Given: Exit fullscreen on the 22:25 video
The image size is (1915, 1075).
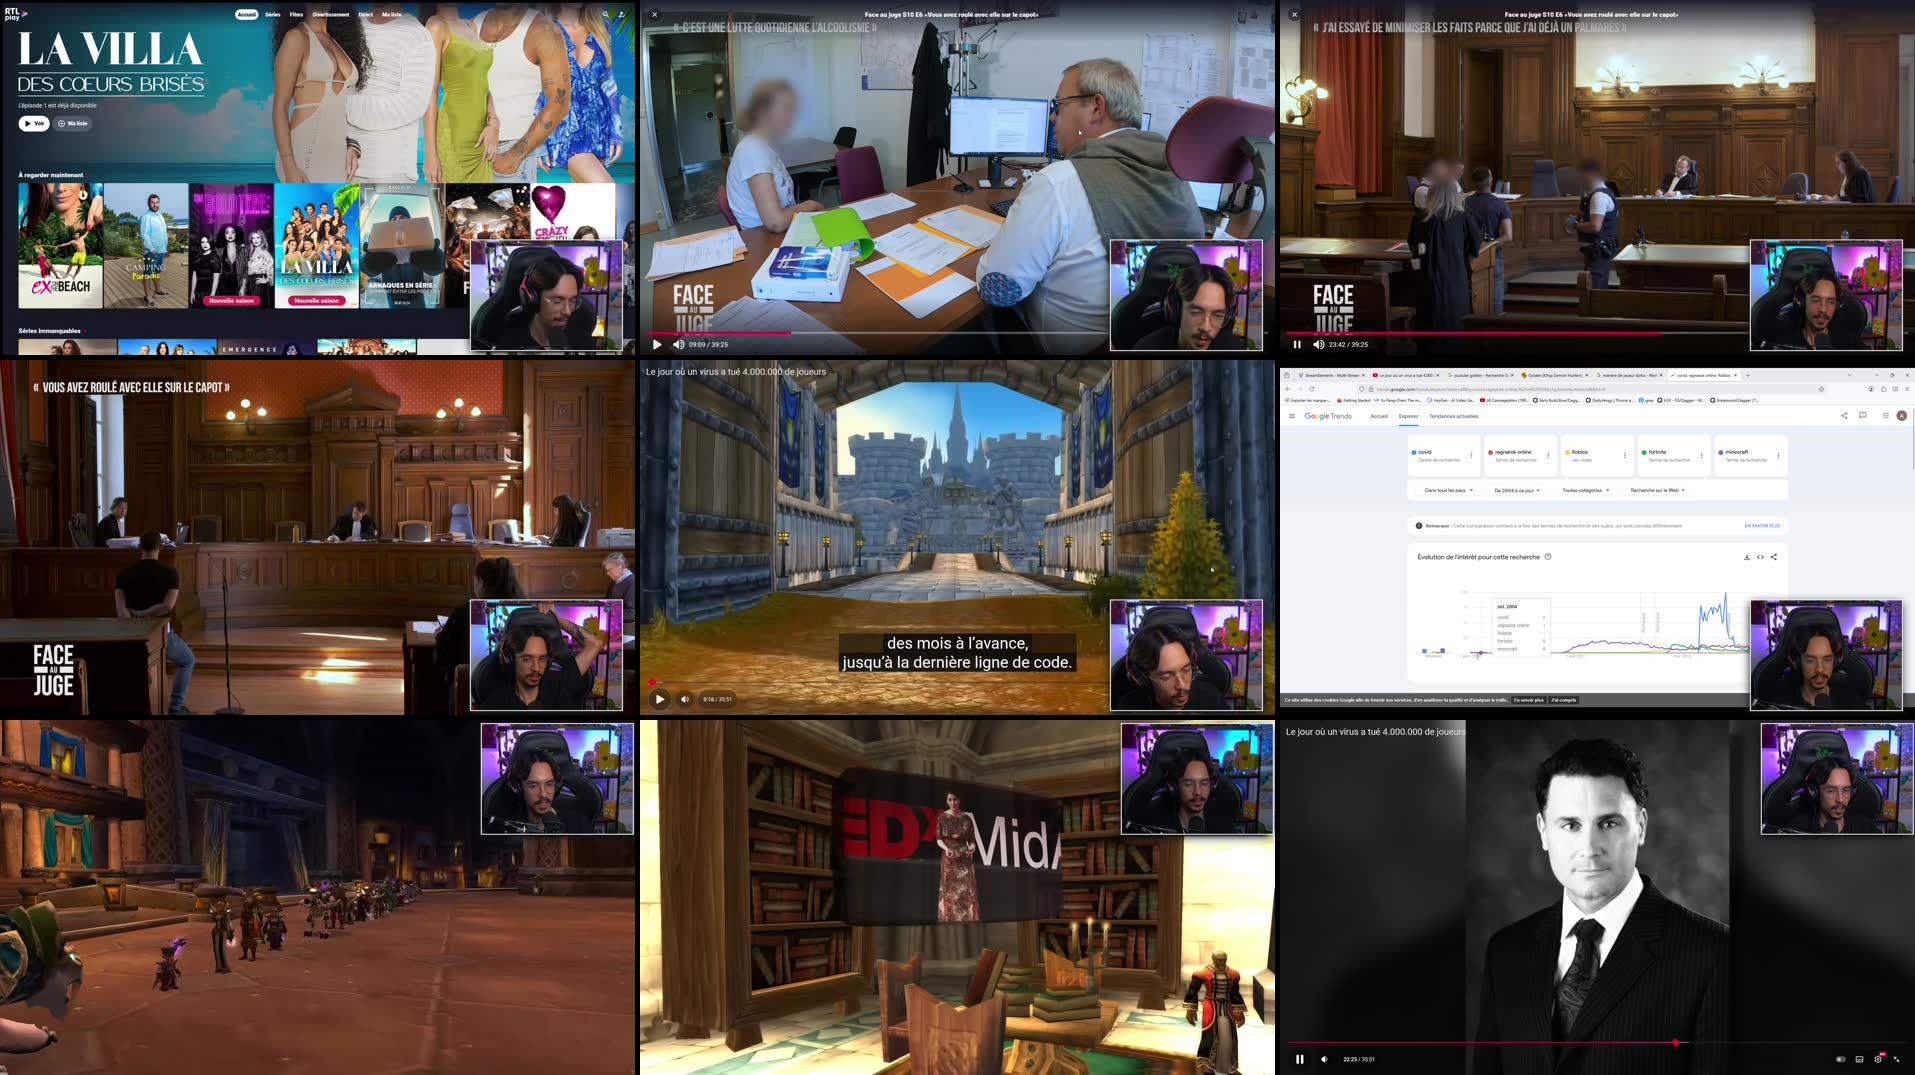Looking at the screenshot, I should coord(1896,1059).
